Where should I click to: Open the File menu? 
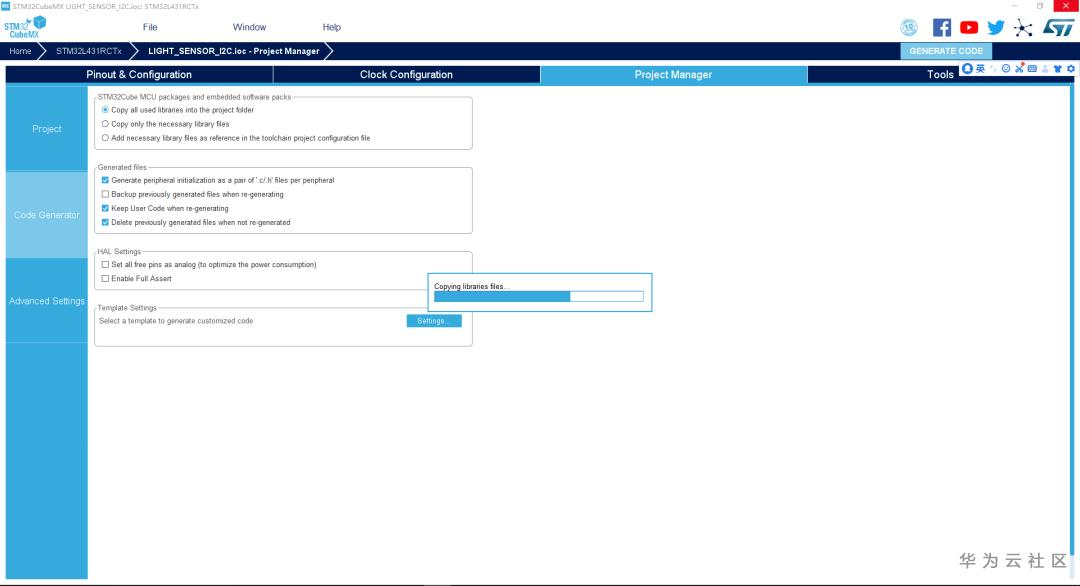coord(150,28)
